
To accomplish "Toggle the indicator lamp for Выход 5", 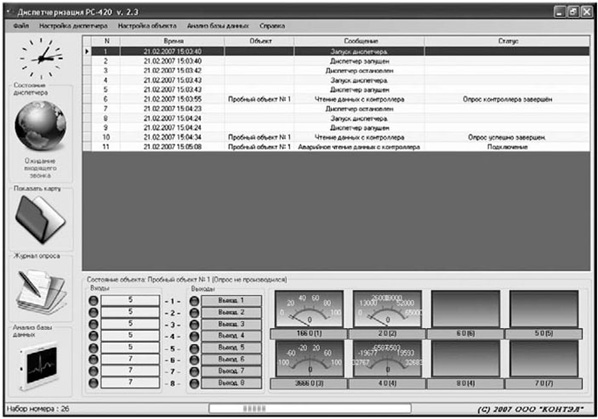I will point(194,348).
